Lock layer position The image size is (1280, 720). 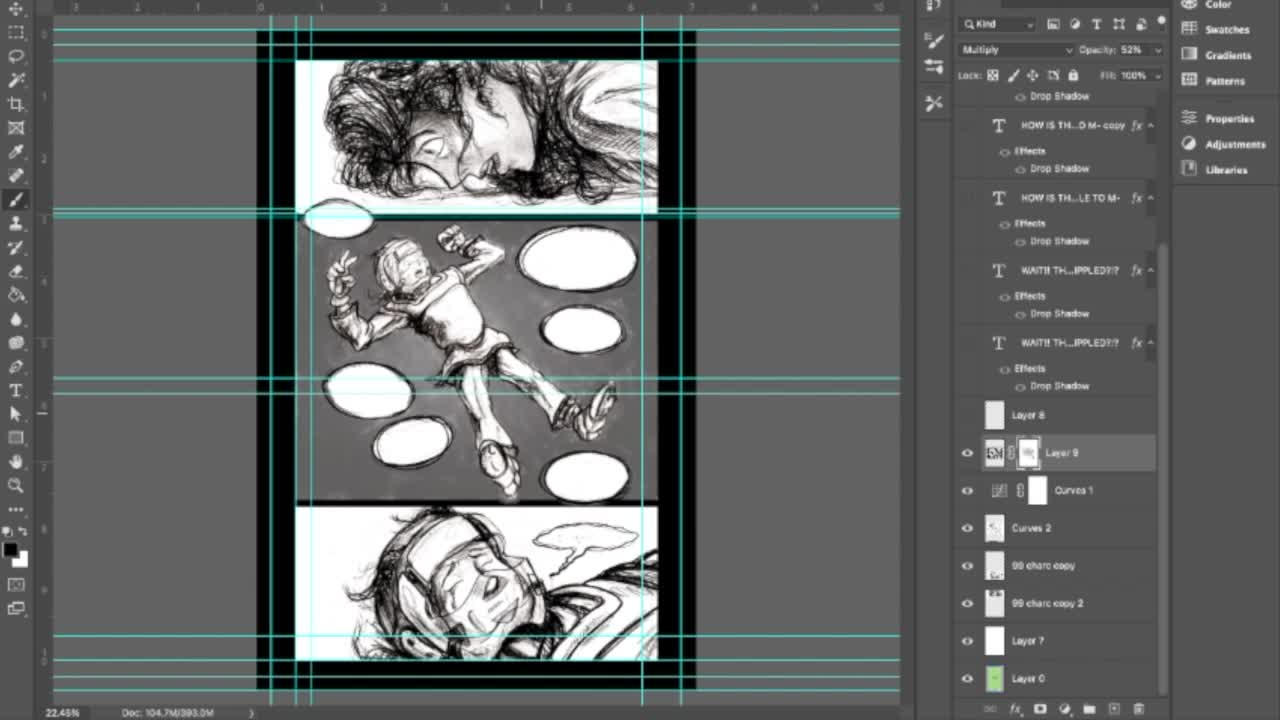tap(1033, 75)
